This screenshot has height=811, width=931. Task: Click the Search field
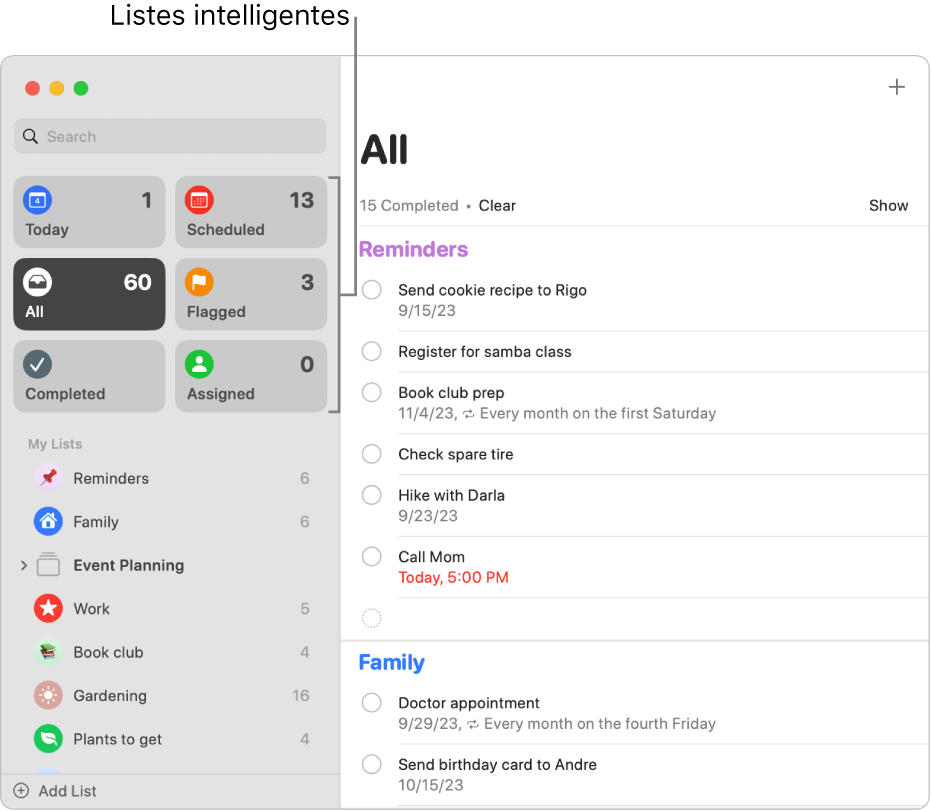click(170, 137)
